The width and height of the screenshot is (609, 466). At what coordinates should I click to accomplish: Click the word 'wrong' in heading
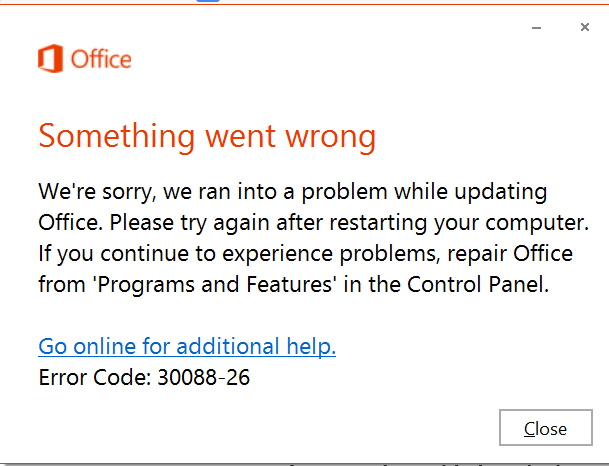tap(330, 135)
